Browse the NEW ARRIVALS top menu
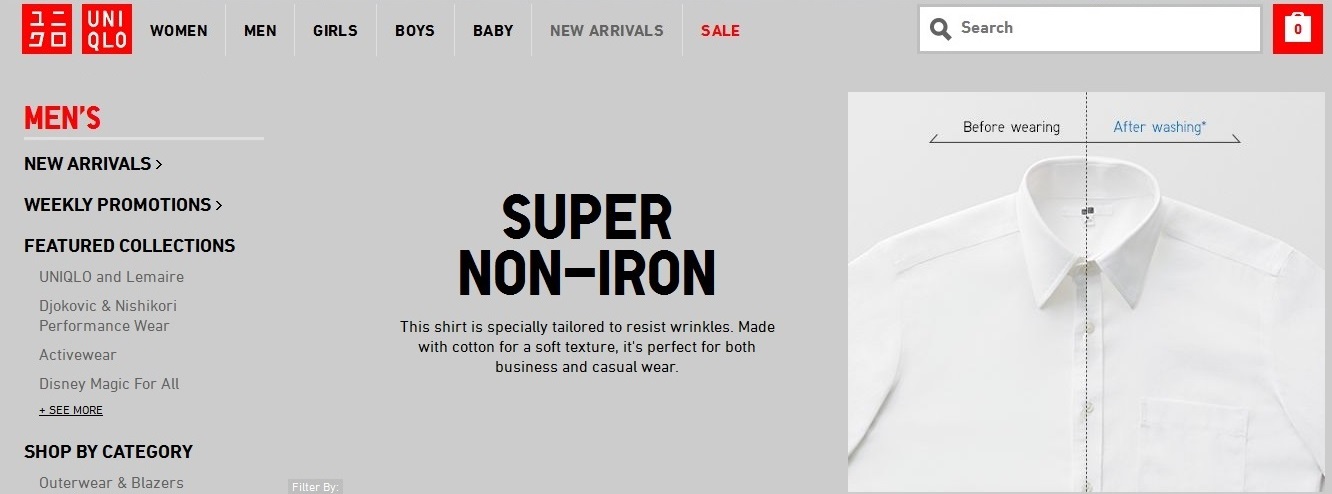The image size is (1332, 494). (x=606, y=31)
